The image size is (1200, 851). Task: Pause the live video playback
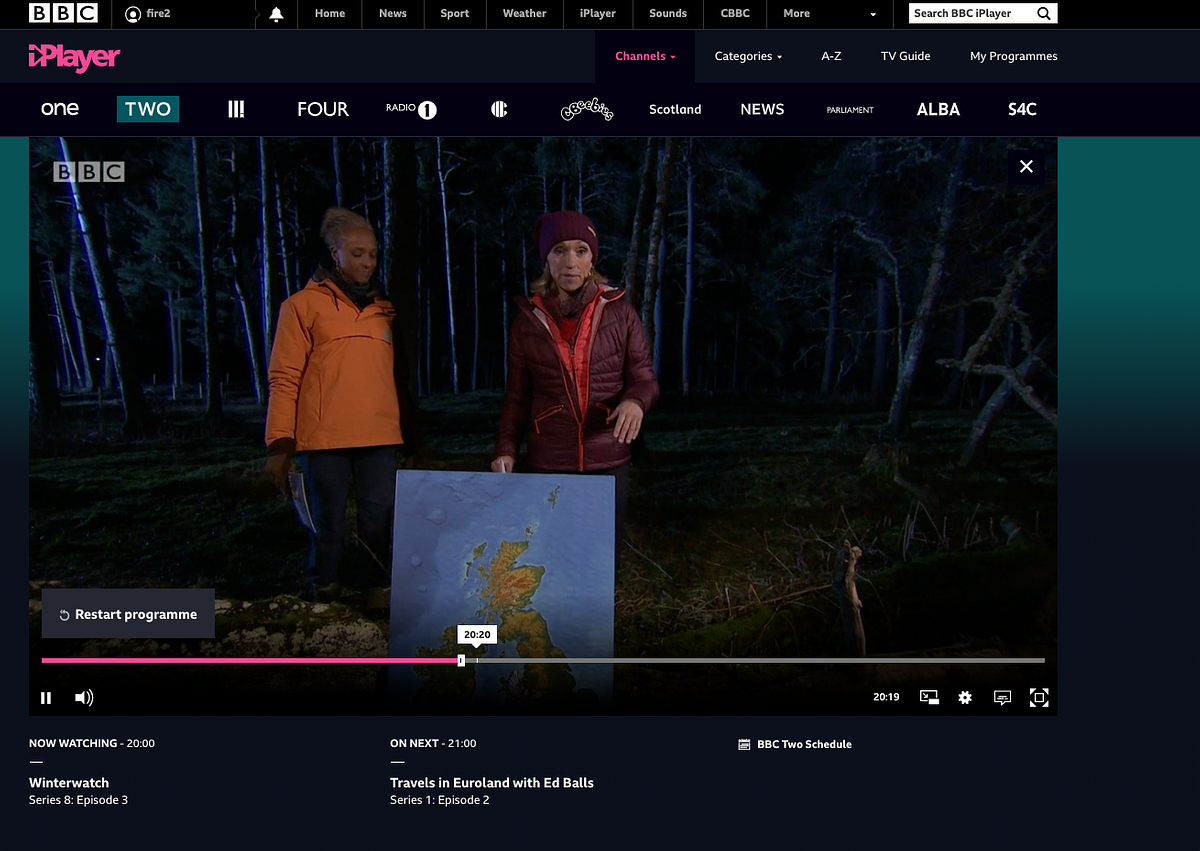46,698
